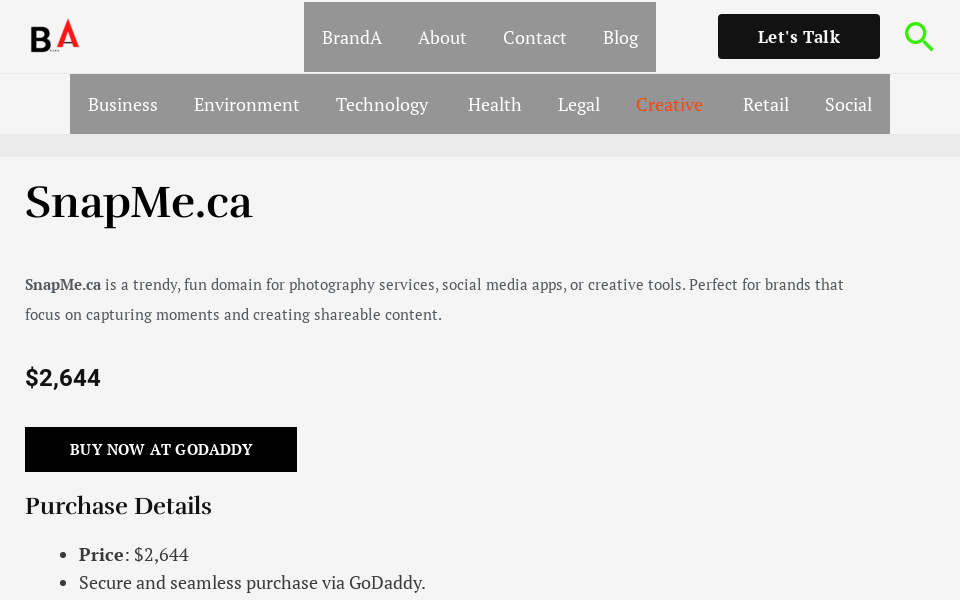Select the Creative category
The width and height of the screenshot is (960, 600).
pos(669,104)
